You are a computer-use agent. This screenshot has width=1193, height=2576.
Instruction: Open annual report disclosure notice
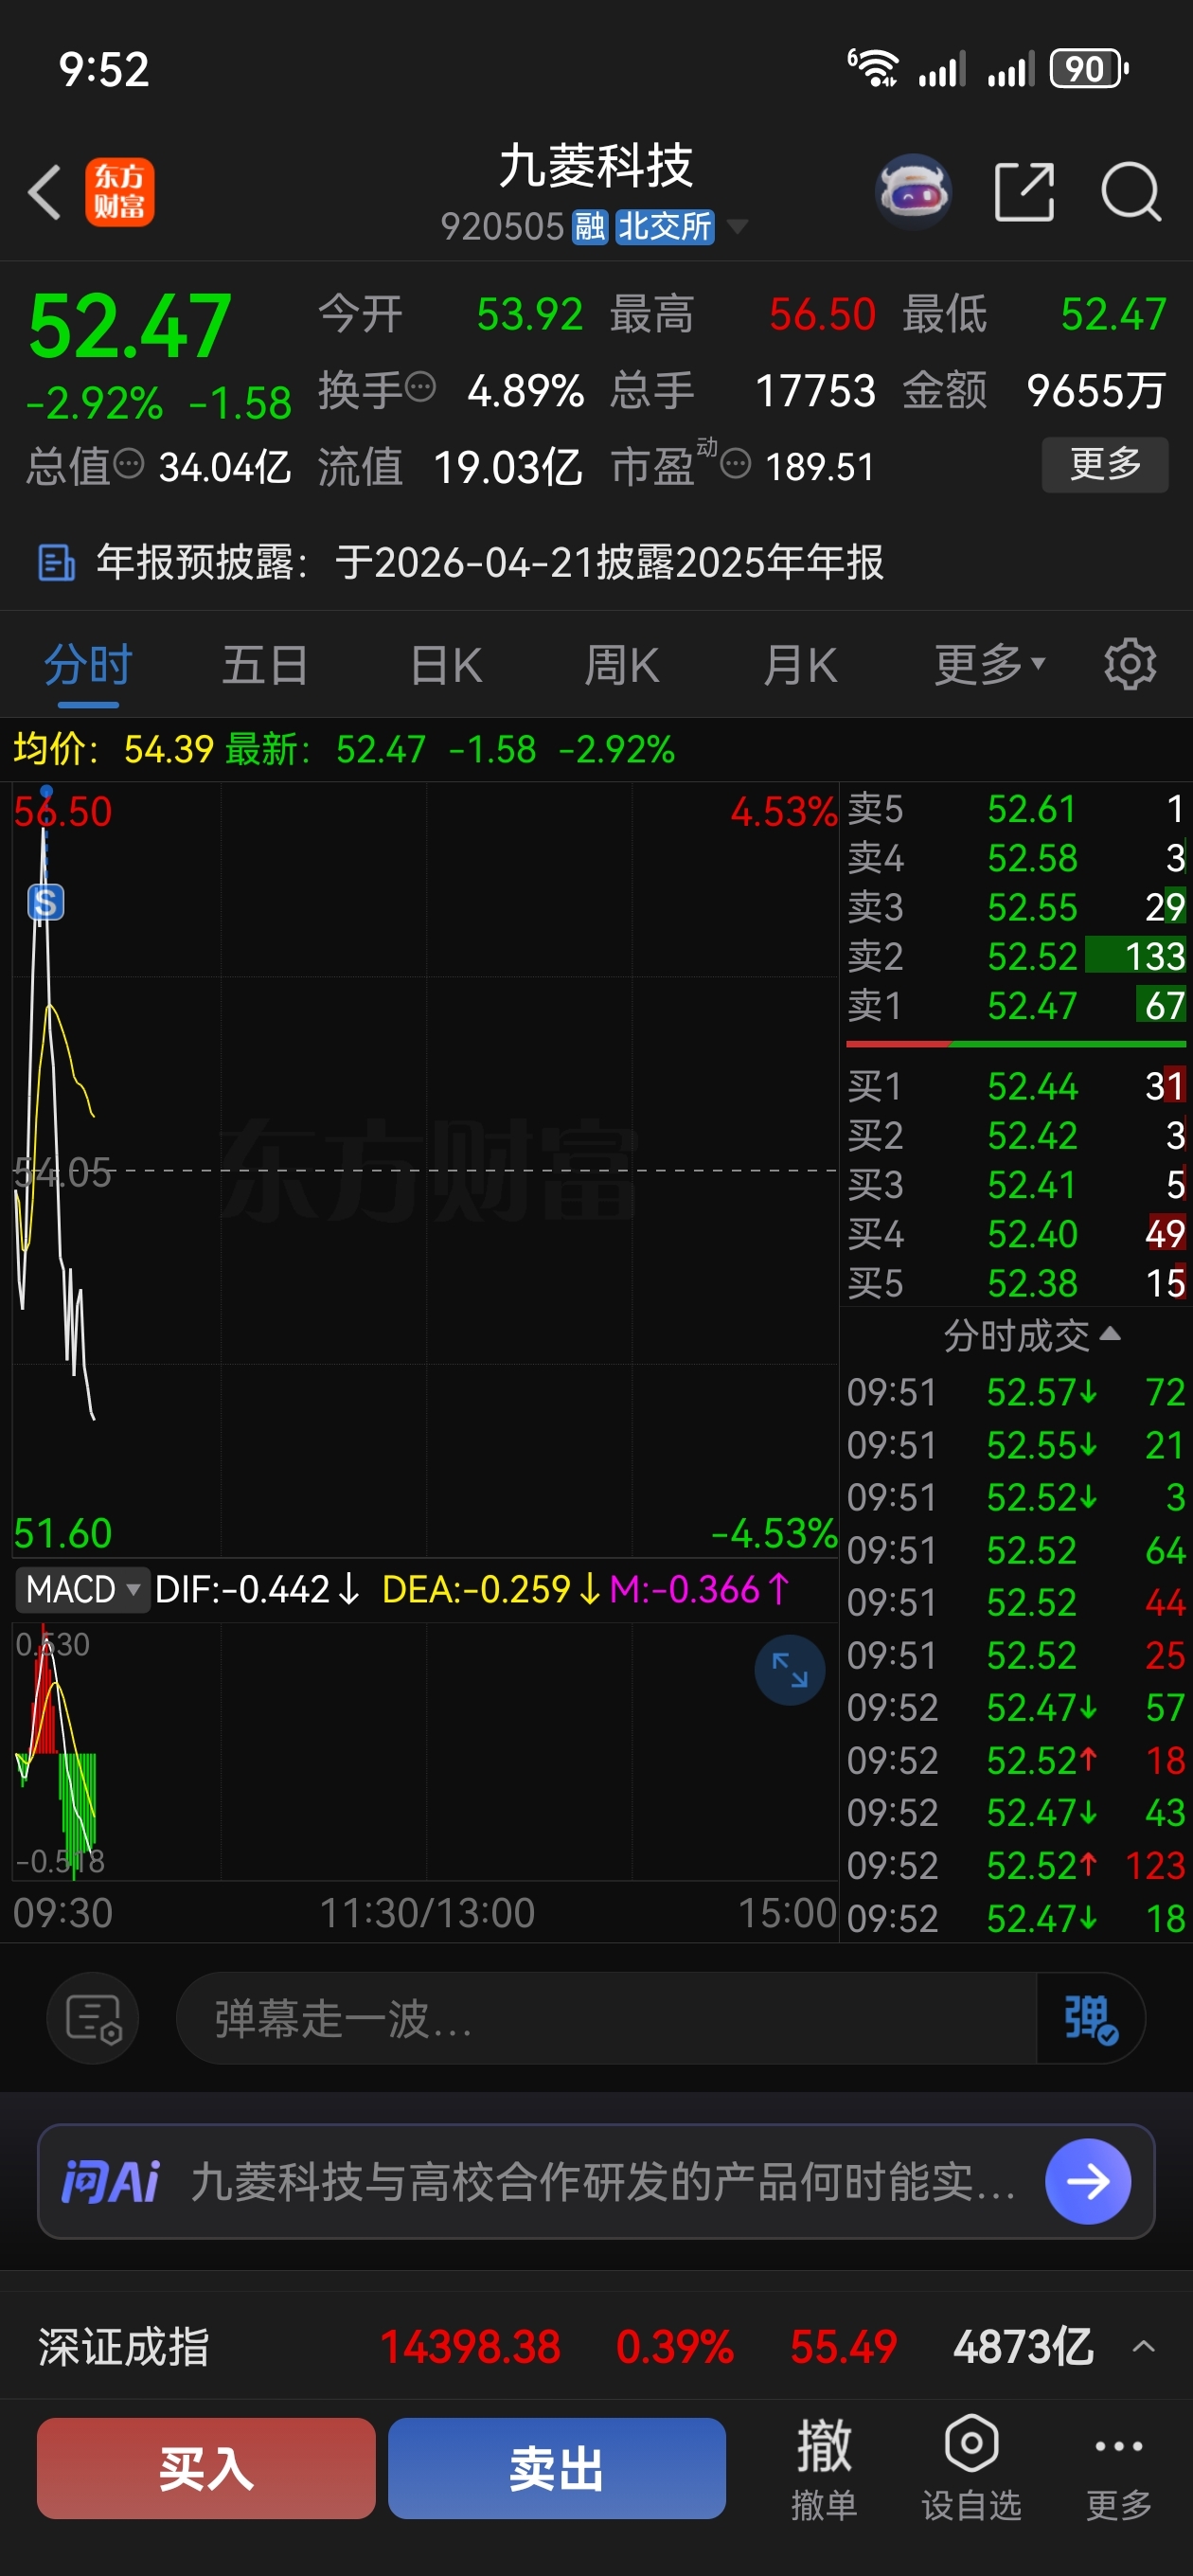coord(596,562)
